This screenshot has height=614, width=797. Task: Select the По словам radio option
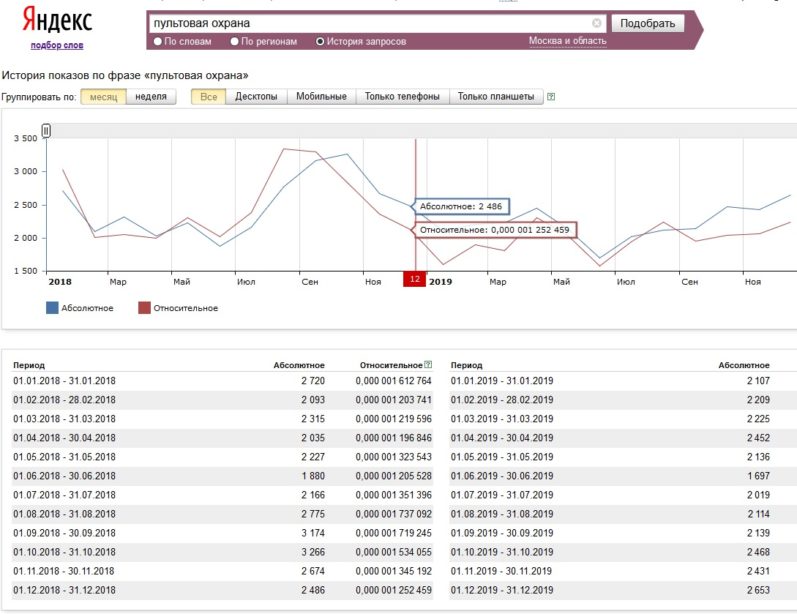pyautogui.click(x=158, y=42)
